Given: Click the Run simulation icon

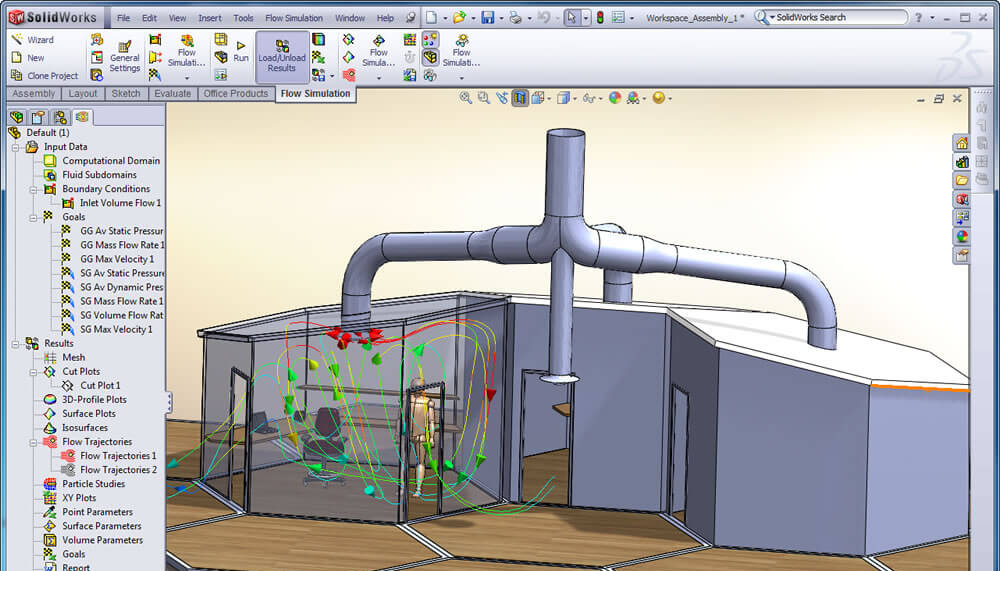Looking at the screenshot, I should click(x=240, y=50).
